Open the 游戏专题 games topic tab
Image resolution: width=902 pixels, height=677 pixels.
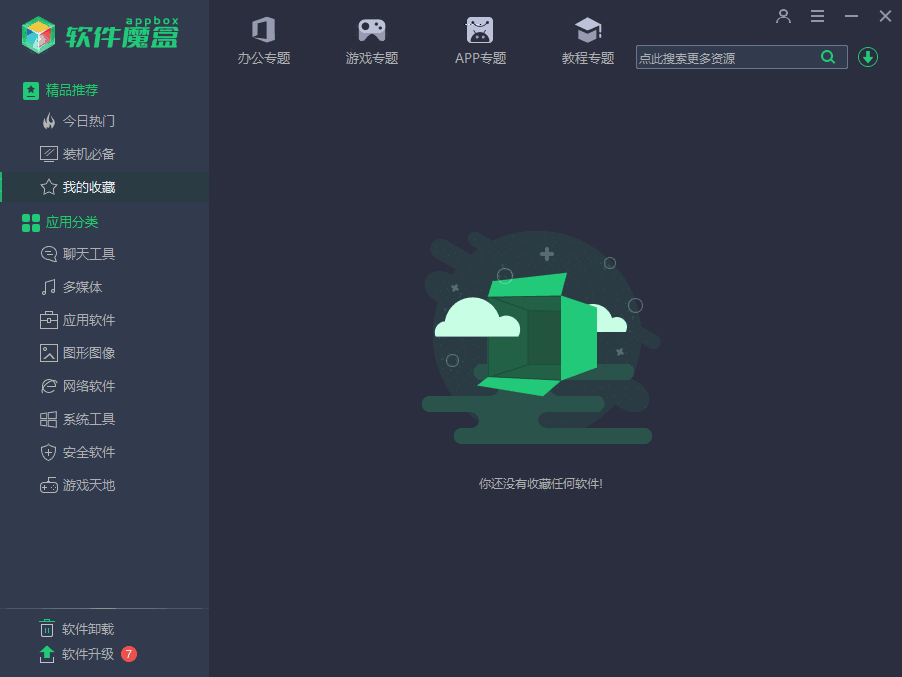point(371,40)
